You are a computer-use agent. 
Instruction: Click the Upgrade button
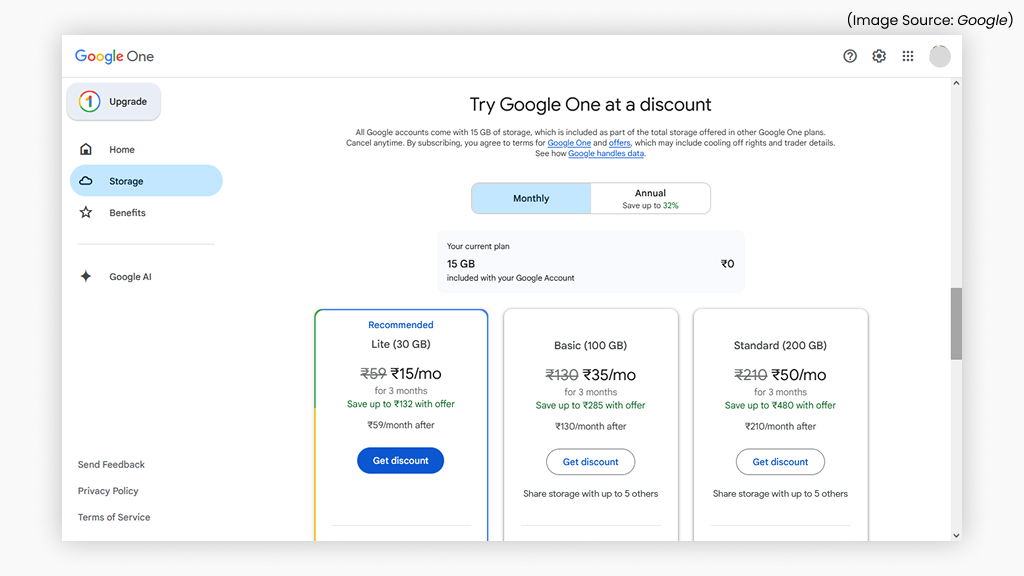(x=113, y=101)
